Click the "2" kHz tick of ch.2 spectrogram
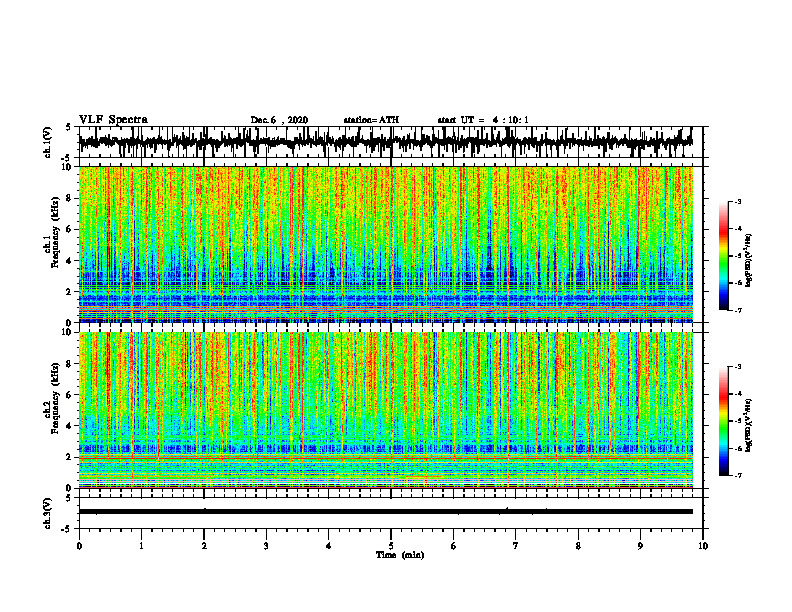The width and height of the screenshot is (792, 612). pyautogui.click(x=70, y=457)
